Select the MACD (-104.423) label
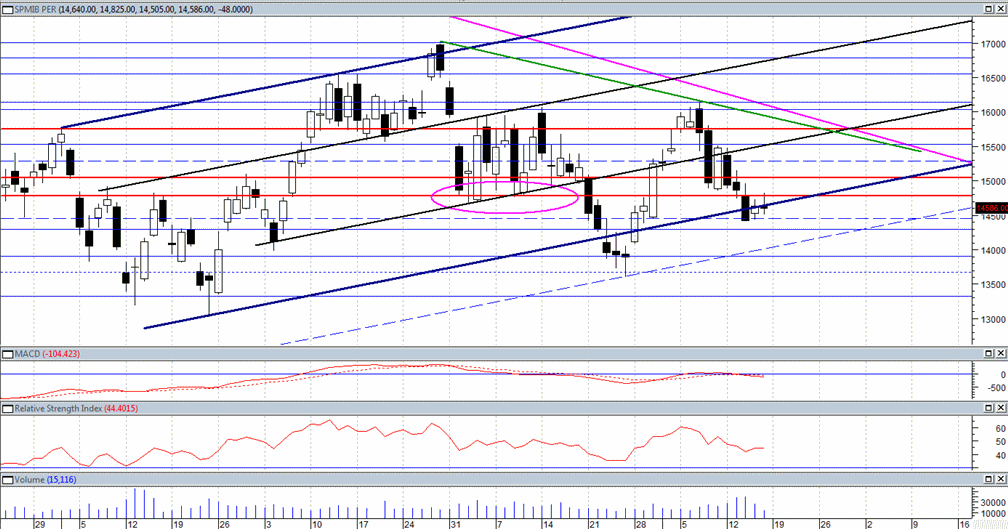Image resolution: width=1008 pixels, height=529 pixels. (x=48, y=354)
